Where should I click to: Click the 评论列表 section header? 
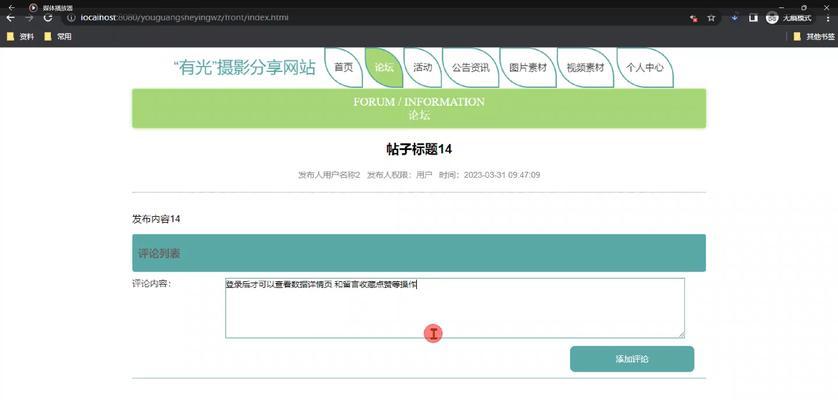point(419,253)
